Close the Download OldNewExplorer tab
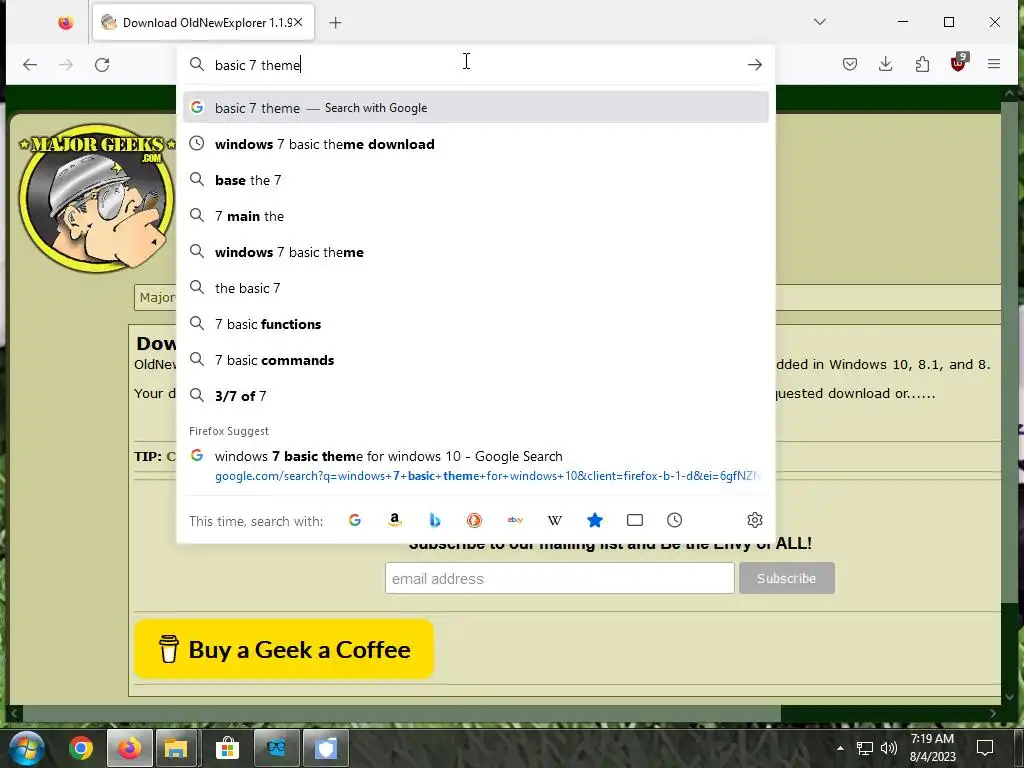 [x=298, y=22]
